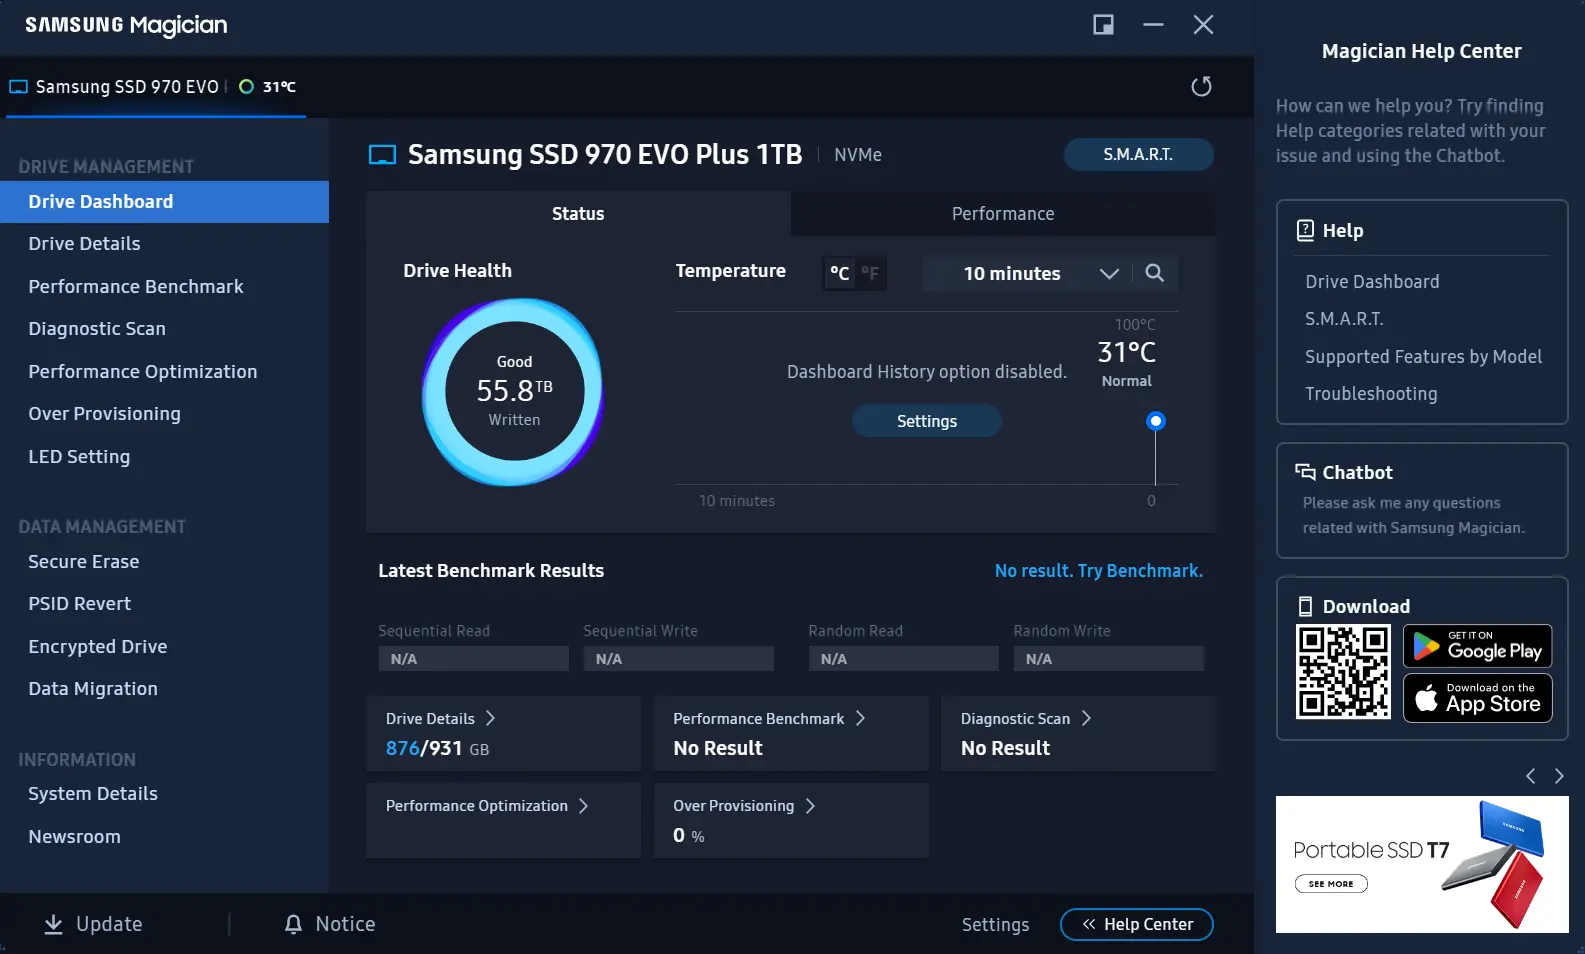Switch temperature unit to Celsius
This screenshot has height=954, width=1585.
click(840, 273)
